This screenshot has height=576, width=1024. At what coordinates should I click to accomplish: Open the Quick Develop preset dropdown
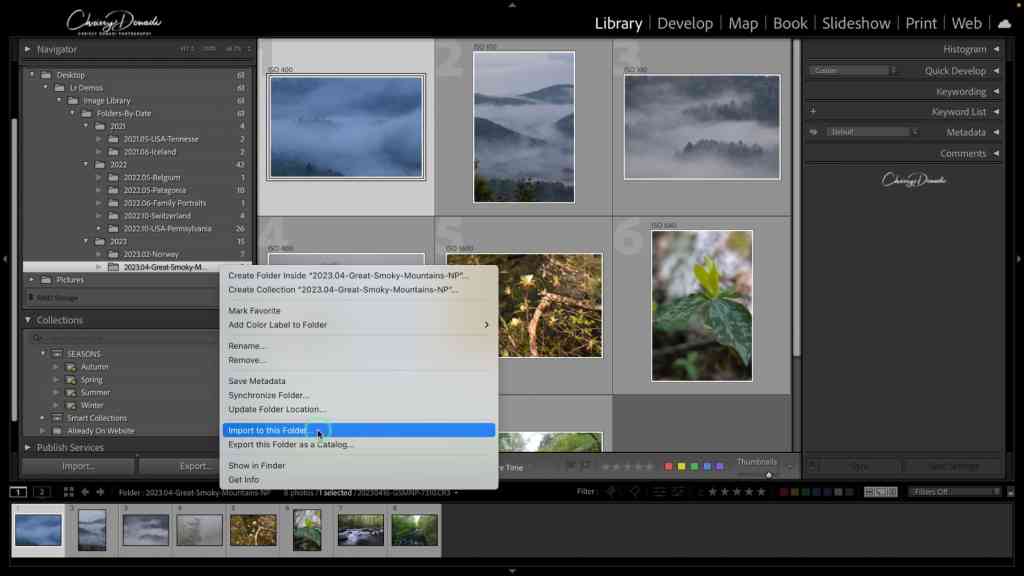pyautogui.click(x=852, y=71)
